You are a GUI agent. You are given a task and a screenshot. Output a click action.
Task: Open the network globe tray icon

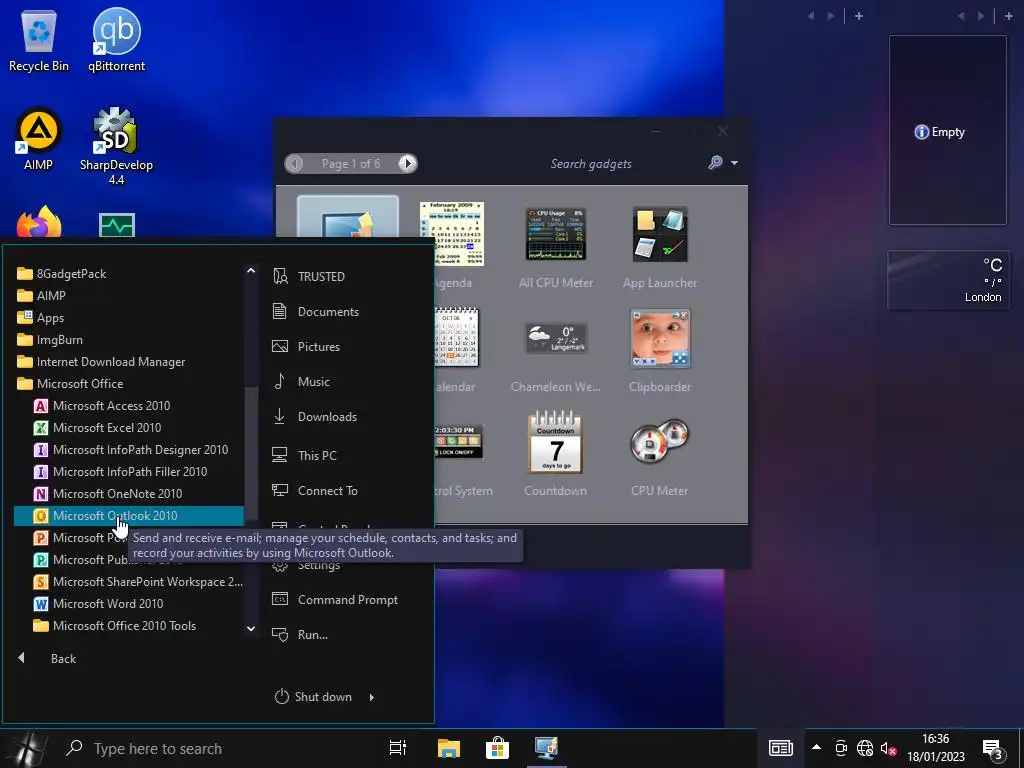tap(865, 748)
